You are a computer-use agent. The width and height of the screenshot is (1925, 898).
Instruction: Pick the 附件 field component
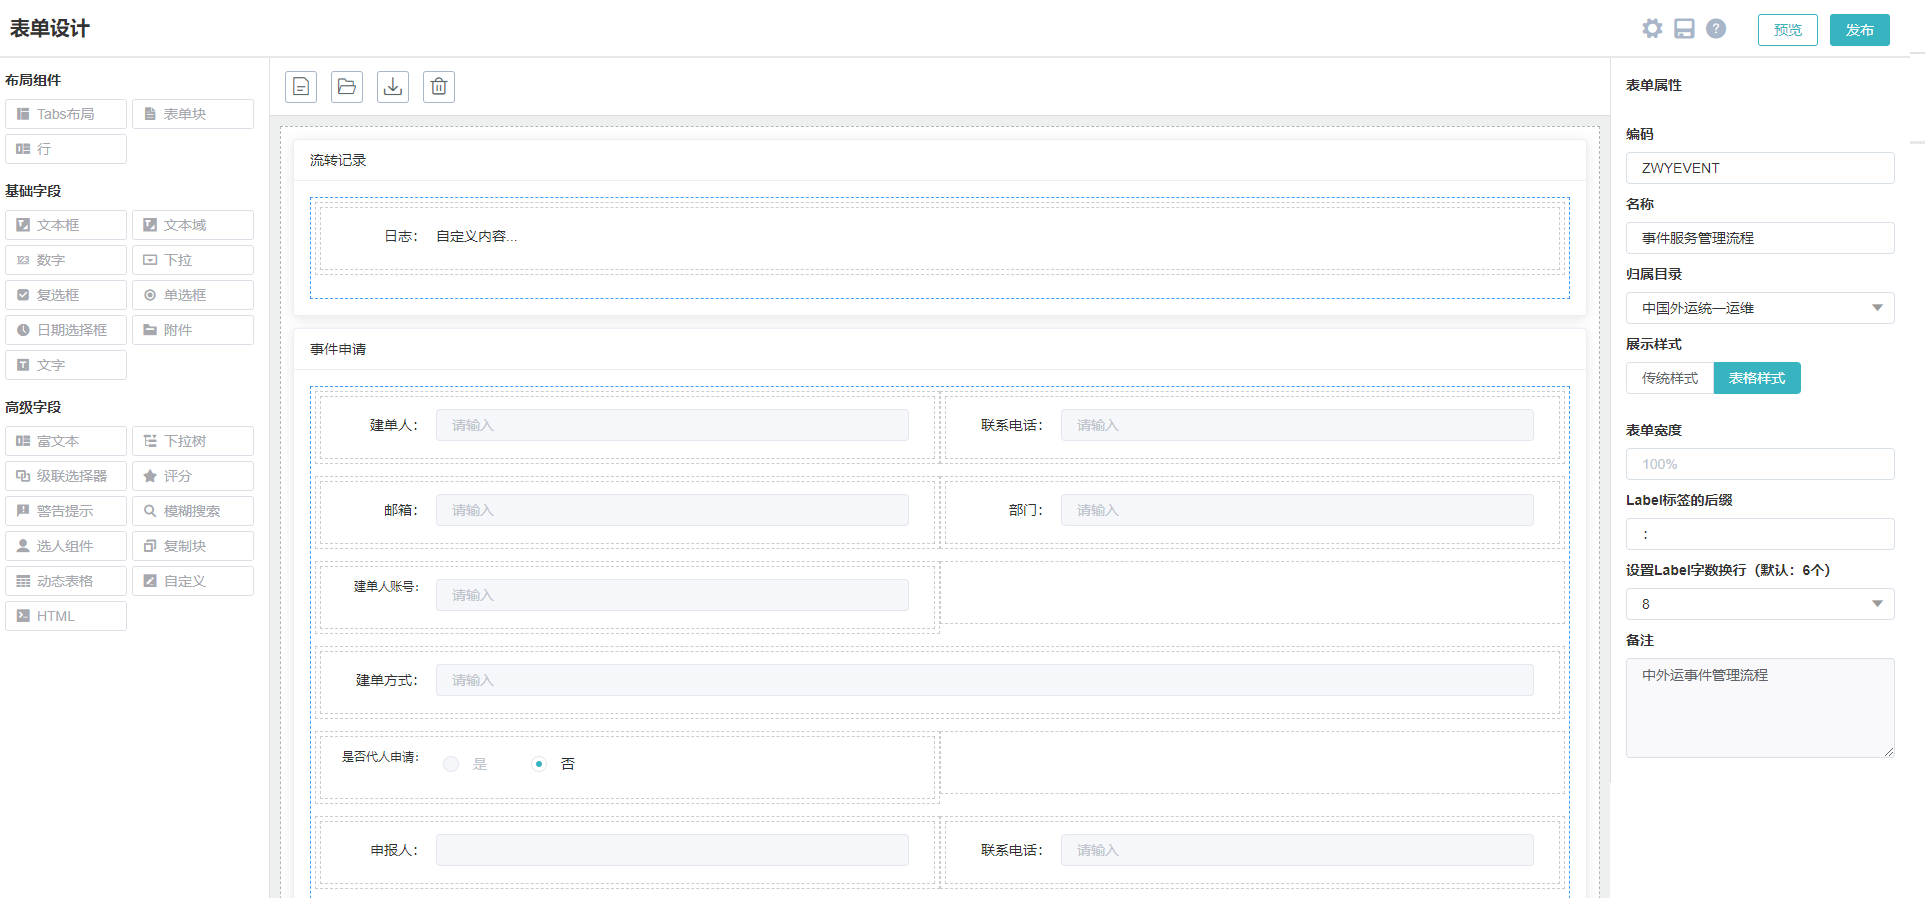(193, 330)
